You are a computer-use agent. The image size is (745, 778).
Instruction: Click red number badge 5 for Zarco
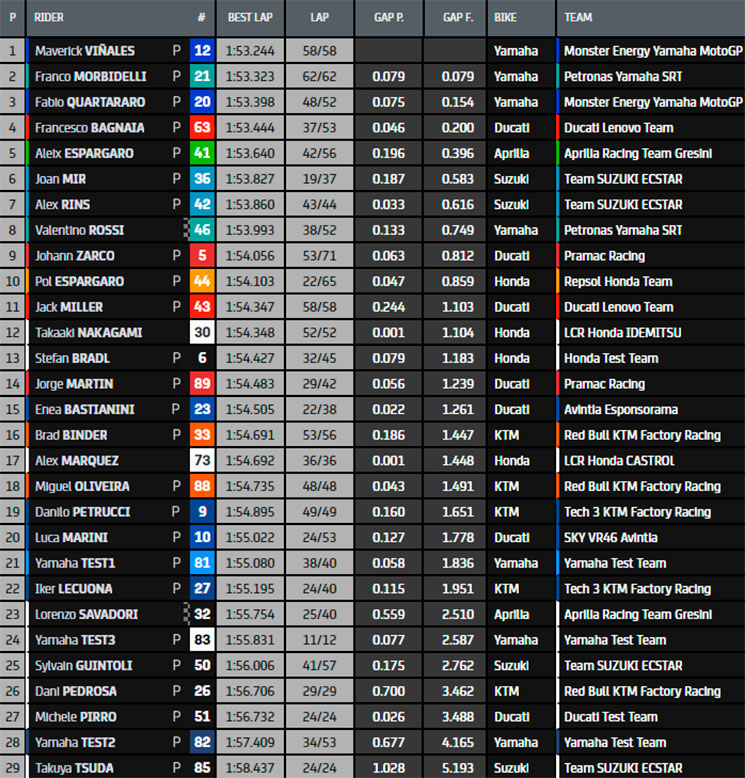tap(202, 256)
